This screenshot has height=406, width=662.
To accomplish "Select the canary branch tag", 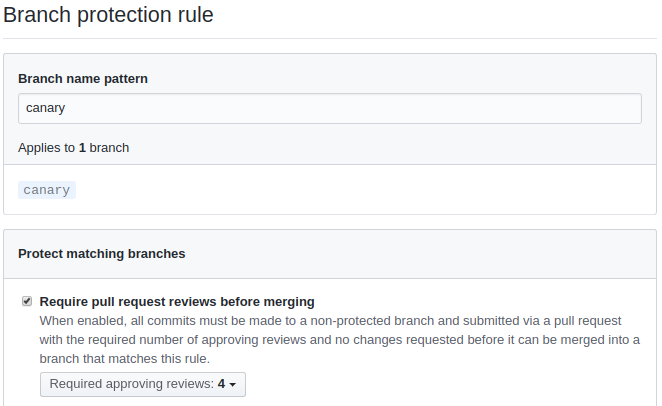I will coord(47,190).
